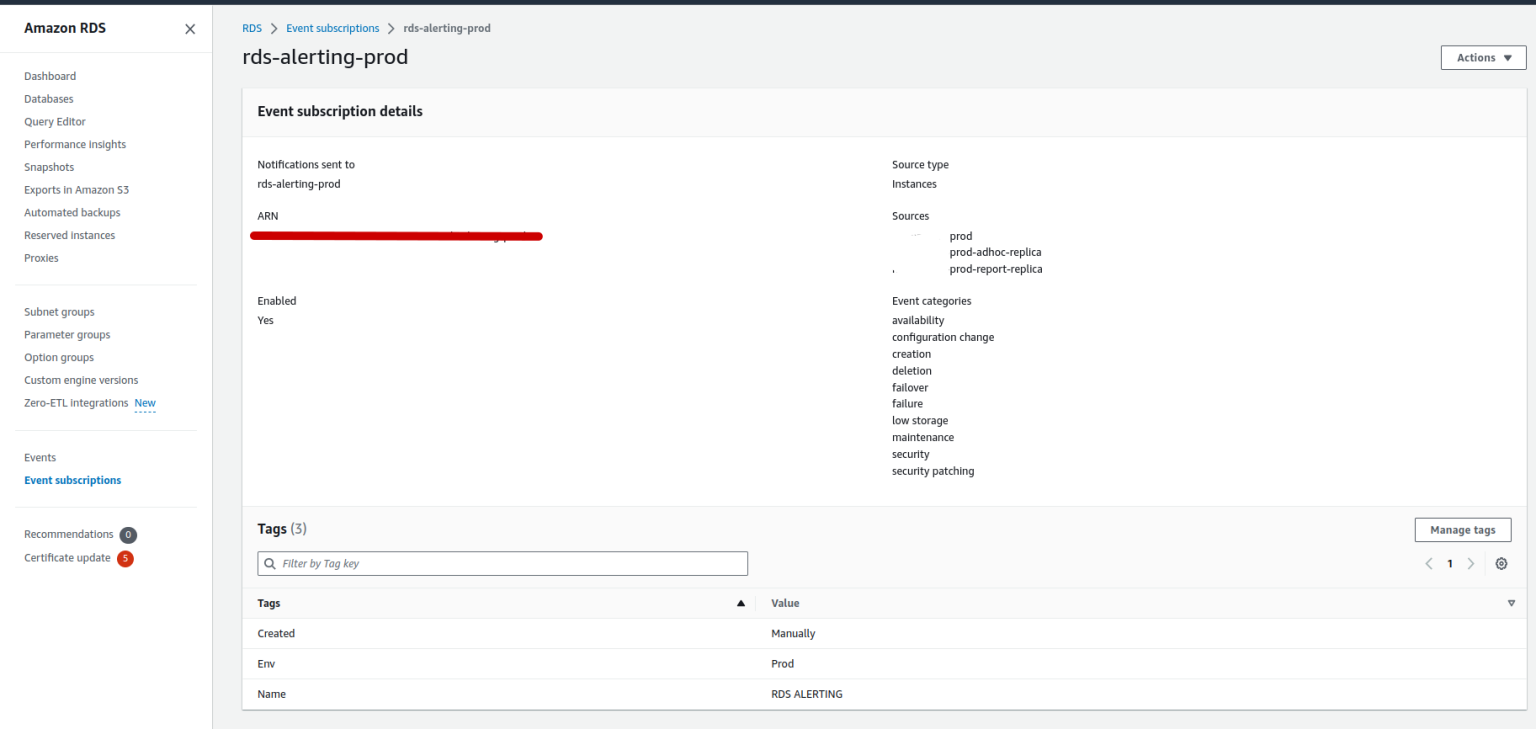This screenshot has height=729, width=1536.
Task: Click the Certificate update red badge
Action: pos(125,559)
